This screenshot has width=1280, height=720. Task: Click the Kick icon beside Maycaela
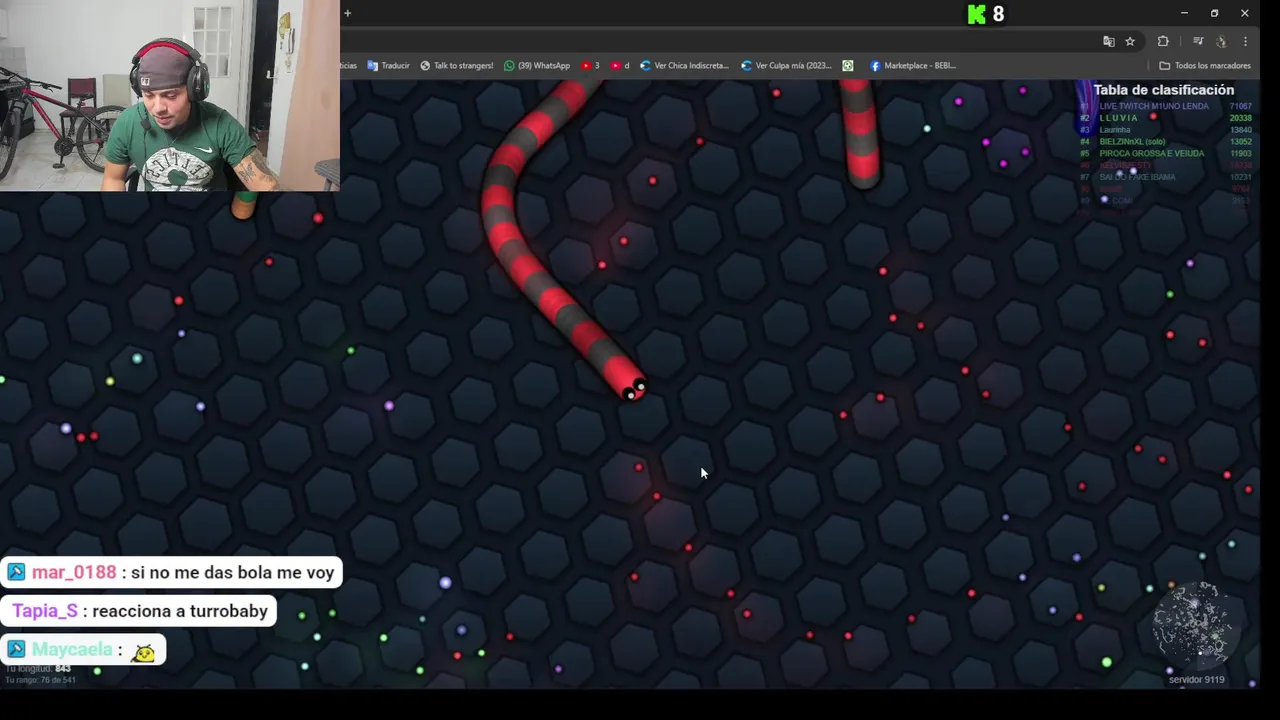[x=16, y=650]
